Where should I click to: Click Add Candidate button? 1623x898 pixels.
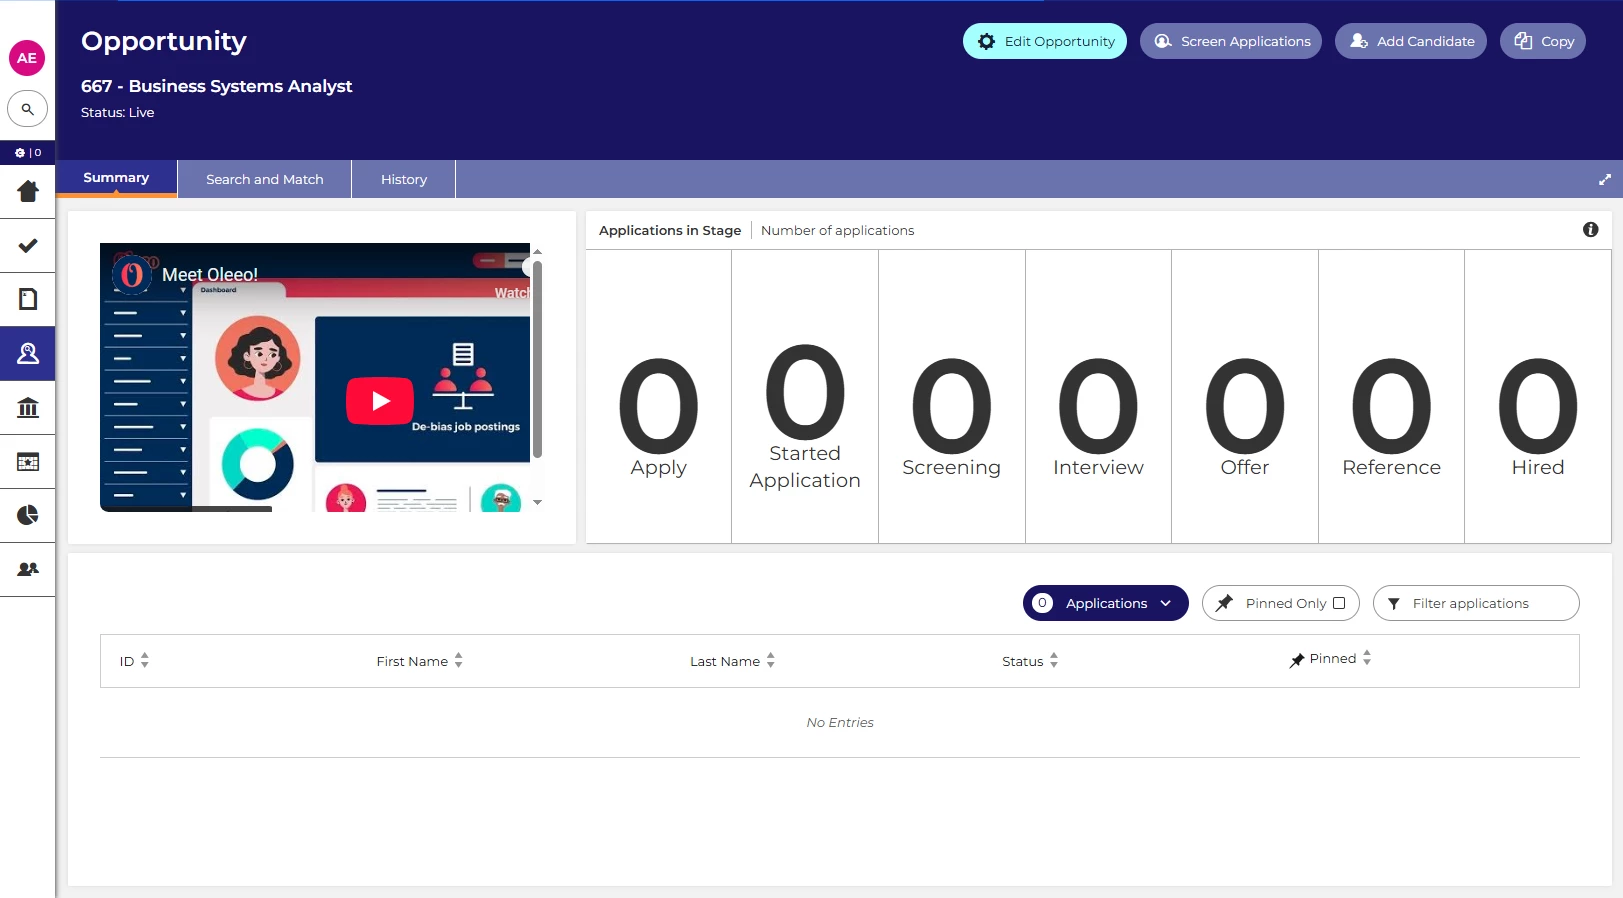(x=1411, y=41)
